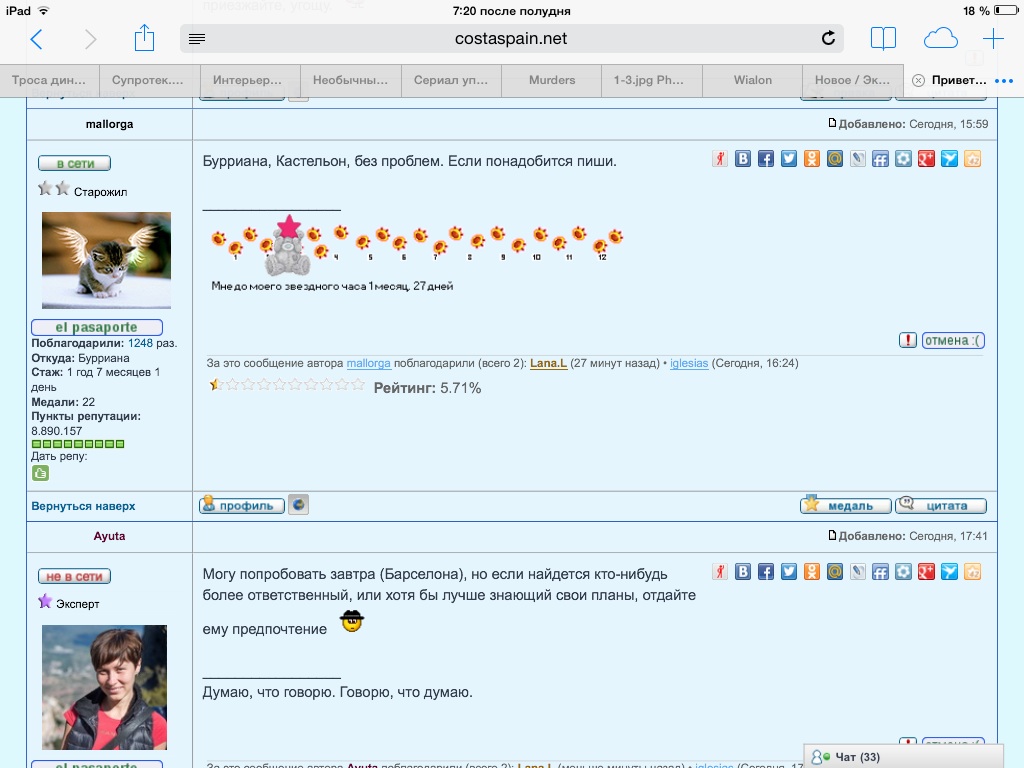Open Safari bookmarks book icon
This screenshot has height=768, width=1024.
tap(883, 39)
